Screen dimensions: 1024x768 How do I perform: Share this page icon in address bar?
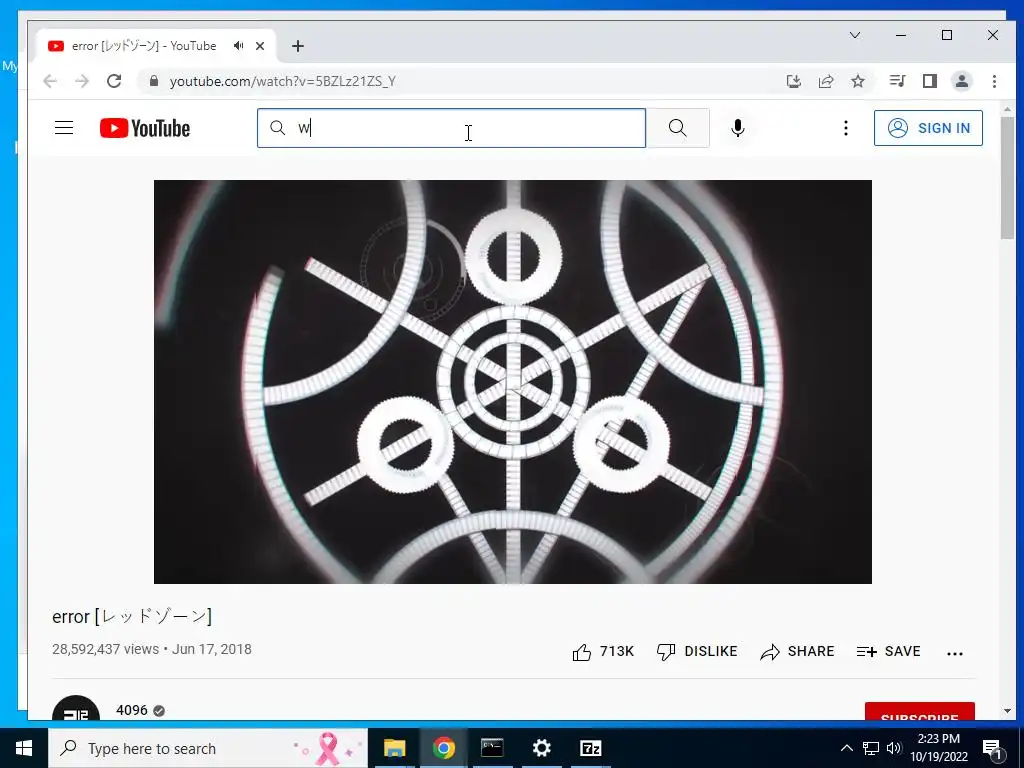[x=826, y=81]
